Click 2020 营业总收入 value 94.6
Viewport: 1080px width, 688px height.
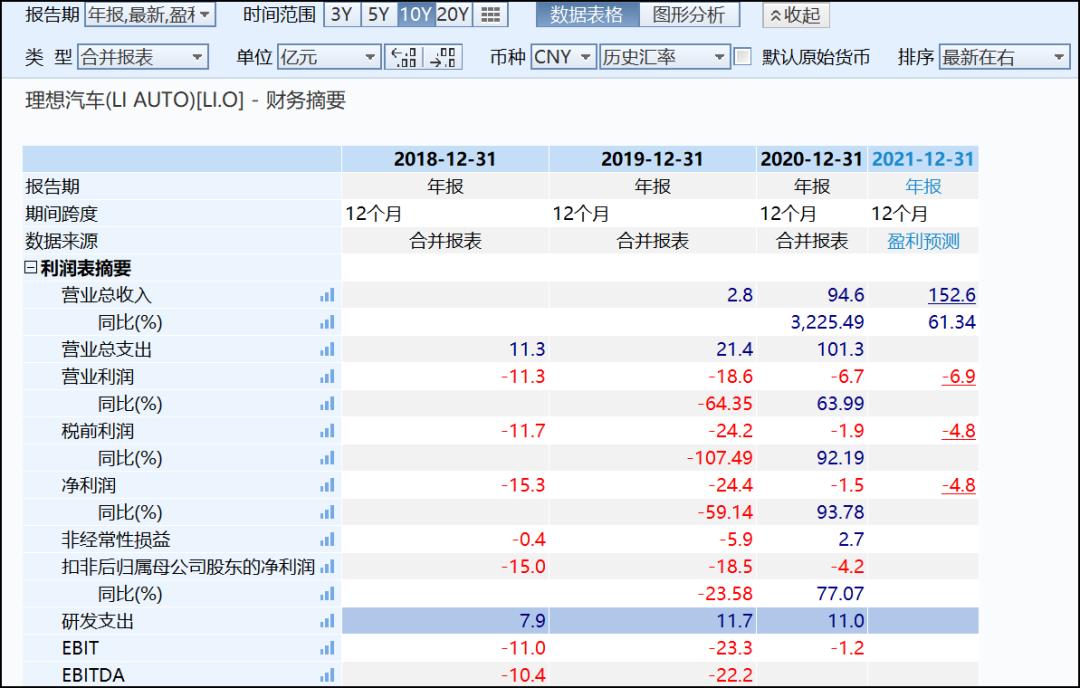point(846,295)
